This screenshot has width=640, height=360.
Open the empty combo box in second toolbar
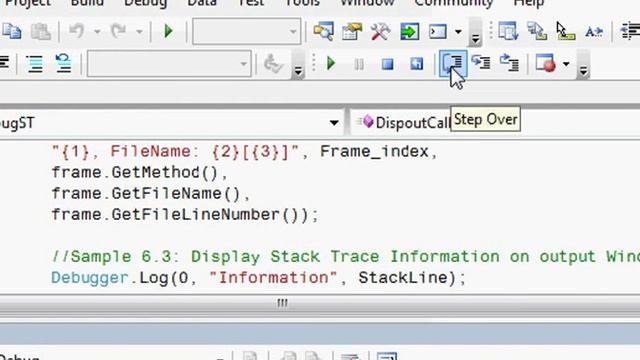[x=169, y=64]
